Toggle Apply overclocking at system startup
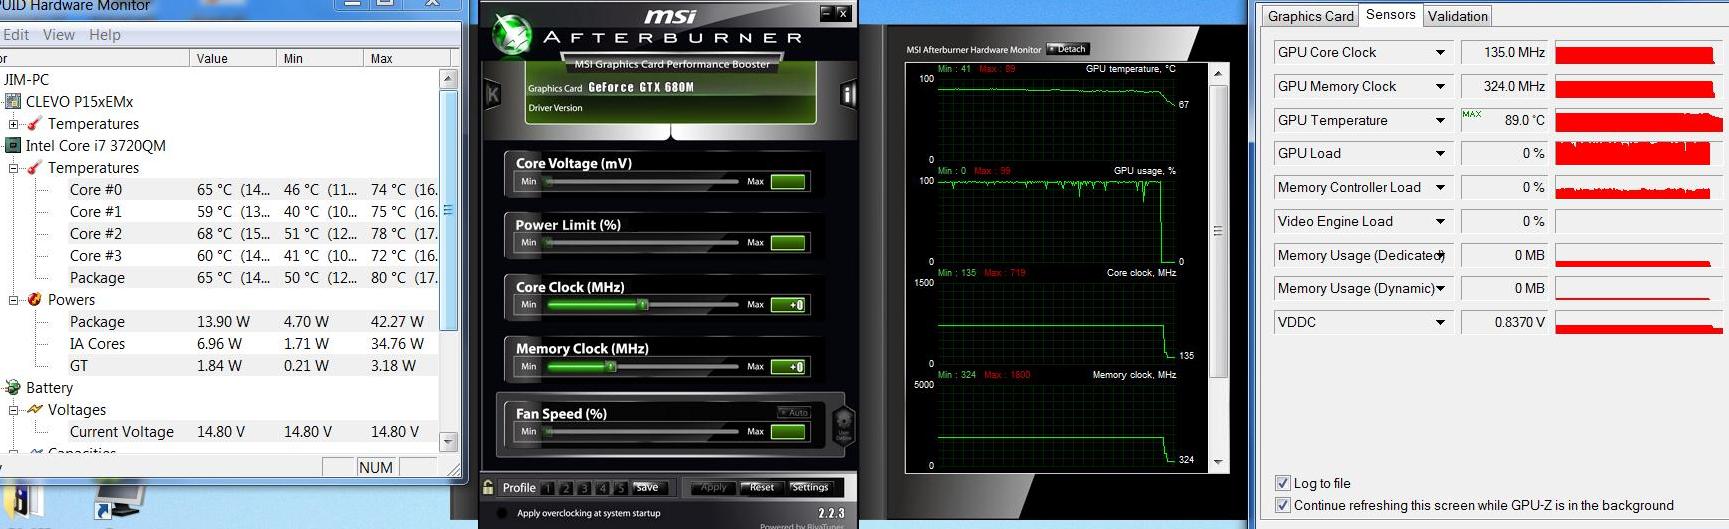 pyautogui.click(x=502, y=513)
